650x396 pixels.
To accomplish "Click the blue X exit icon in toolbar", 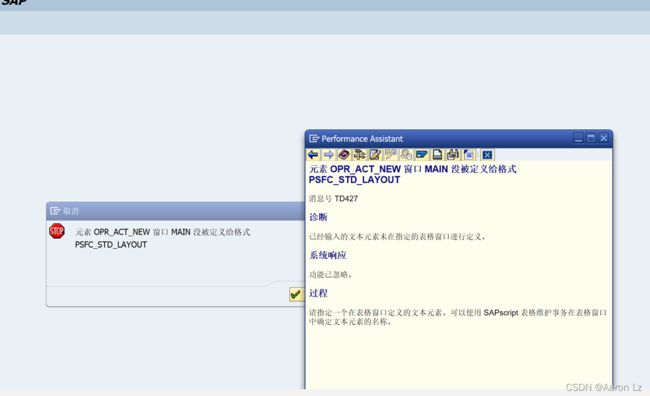I will (487, 155).
